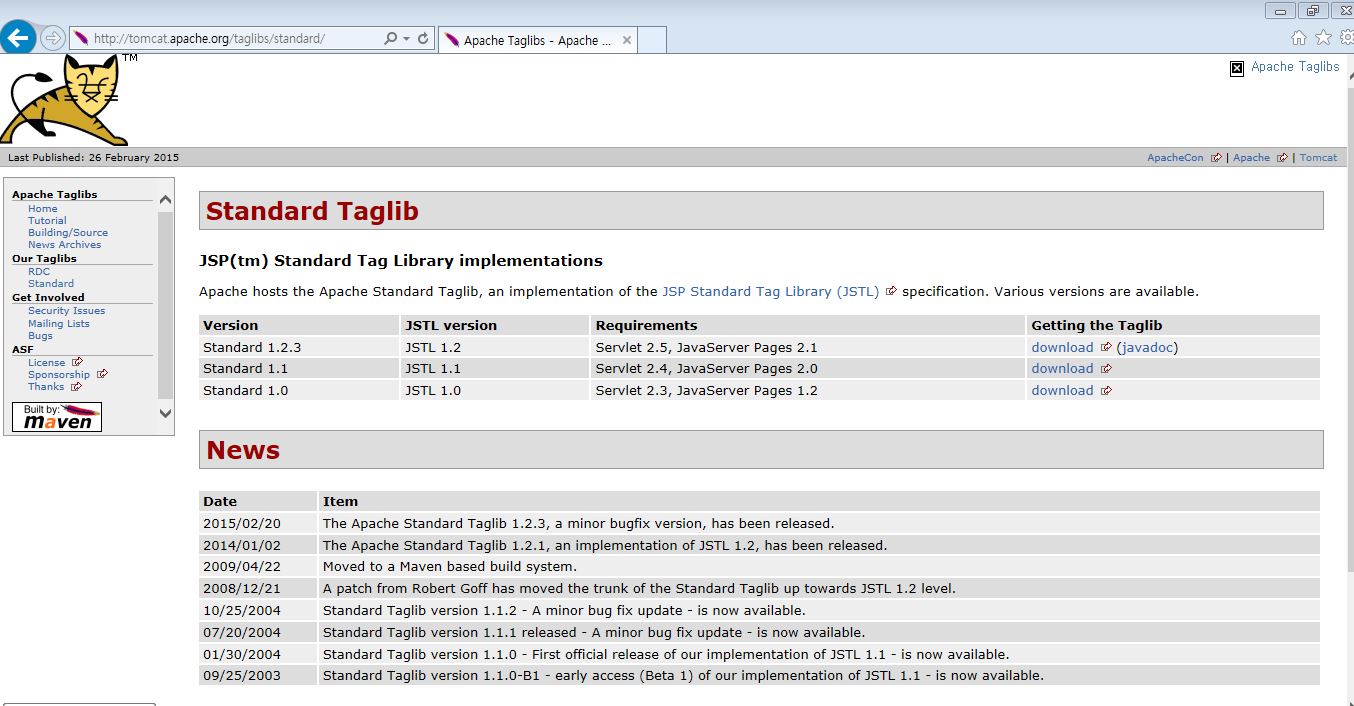This screenshot has height=706, width=1354.
Task: Click external icon beside Standard 1.2.3 download
Action: click(1106, 348)
